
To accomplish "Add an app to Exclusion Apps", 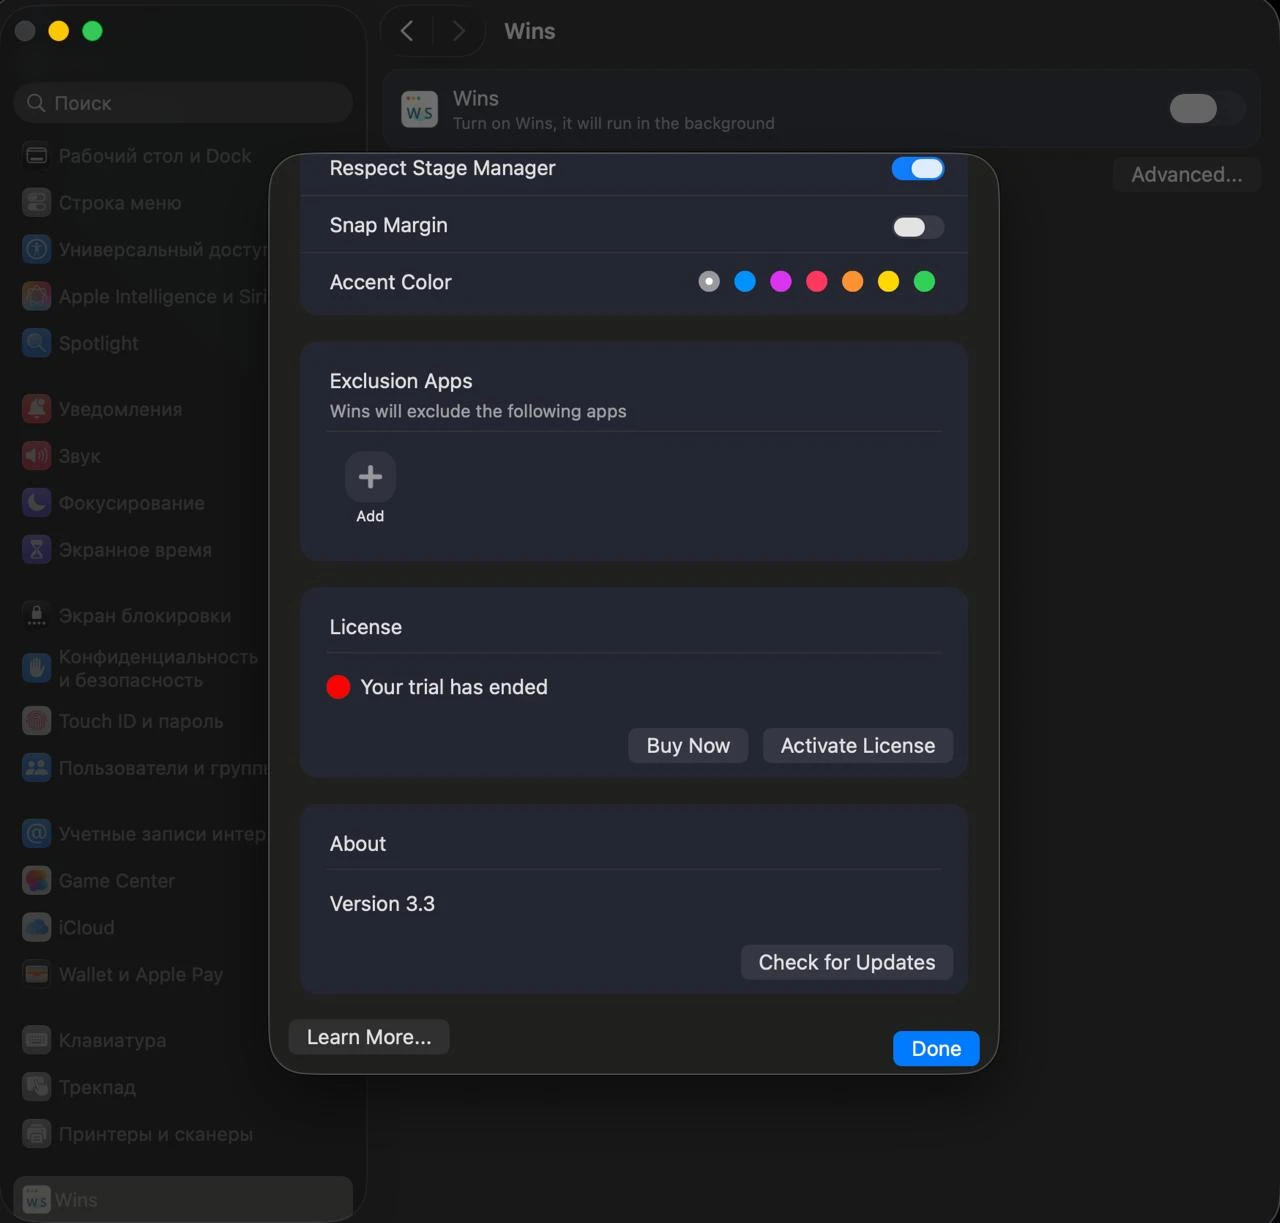I will [370, 477].
